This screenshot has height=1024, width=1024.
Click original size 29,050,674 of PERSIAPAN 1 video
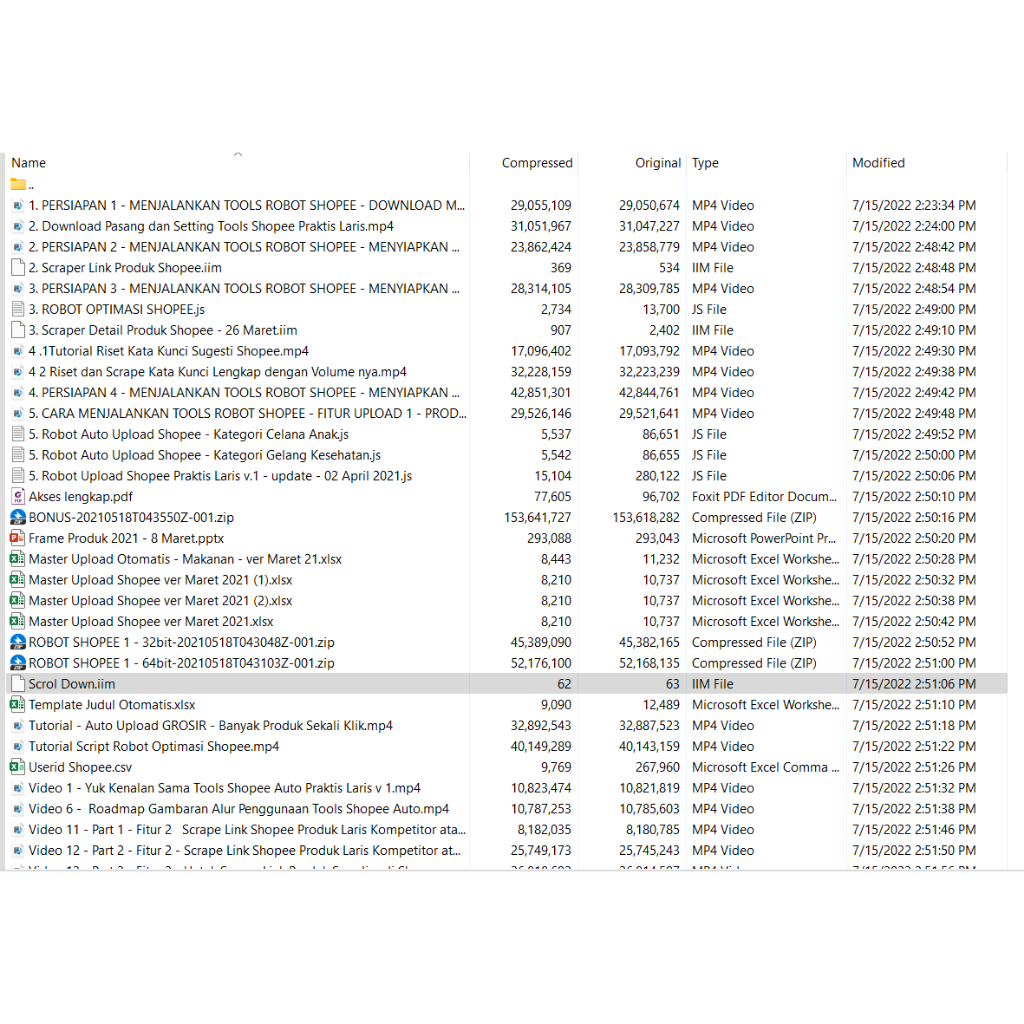(649, 206)
